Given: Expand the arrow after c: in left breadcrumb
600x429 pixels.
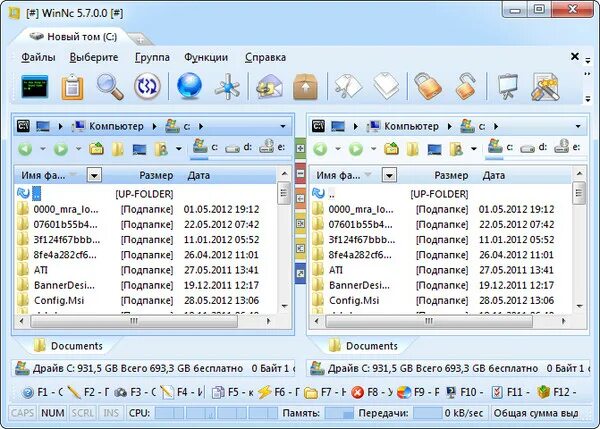Looking at the screenshot, I should [x=201, y=126].
